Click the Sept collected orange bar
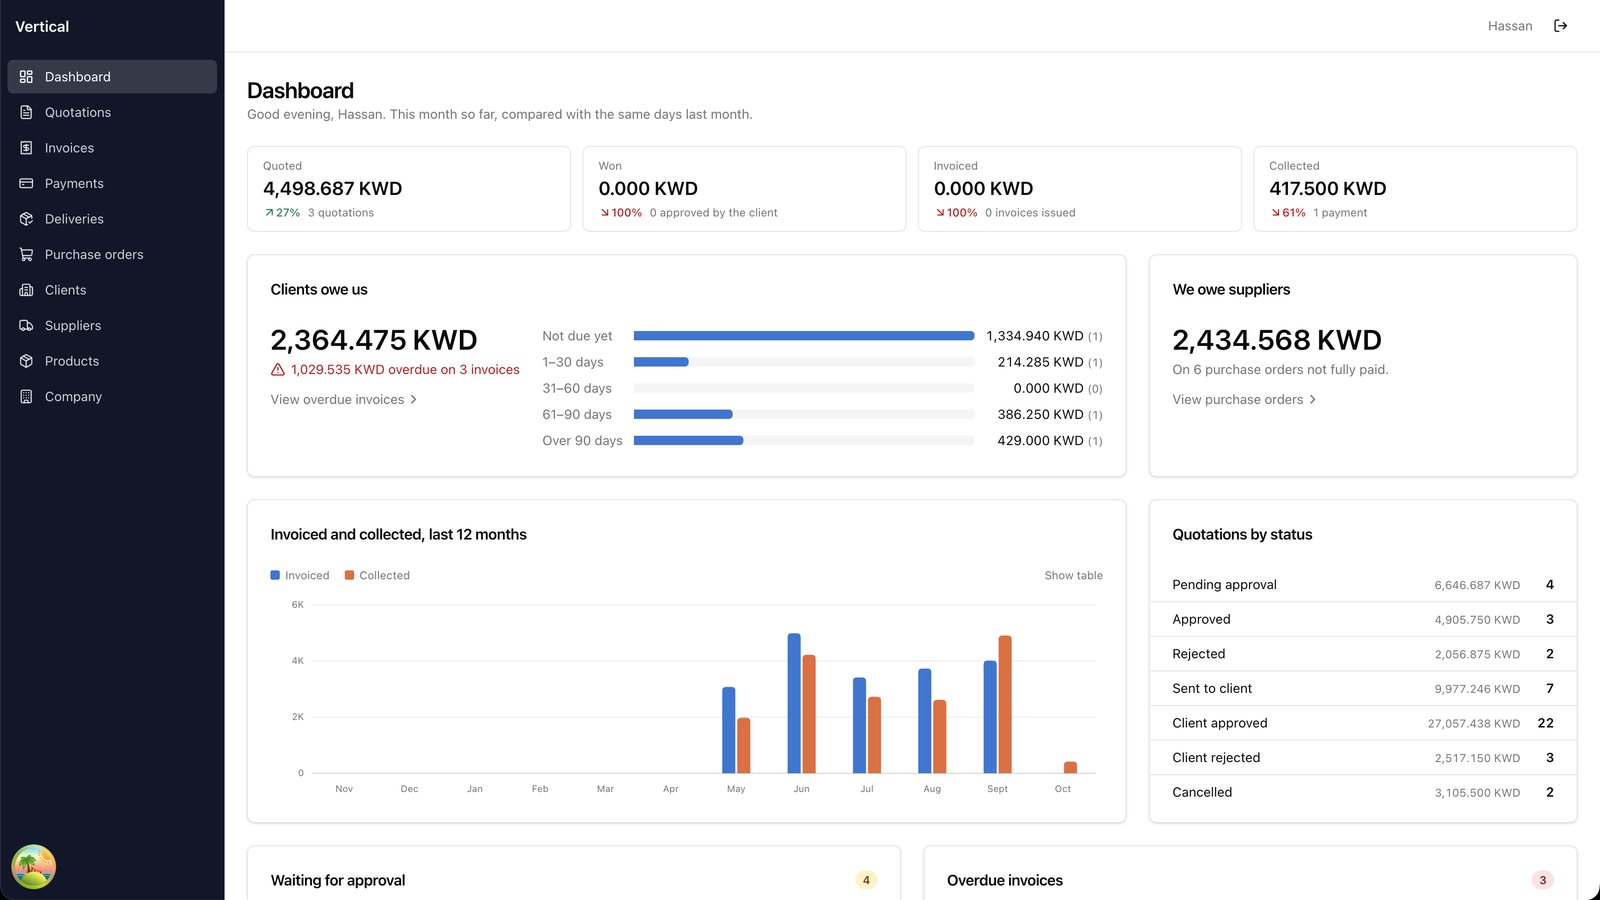1600x900 pixels. (1005, 704)
